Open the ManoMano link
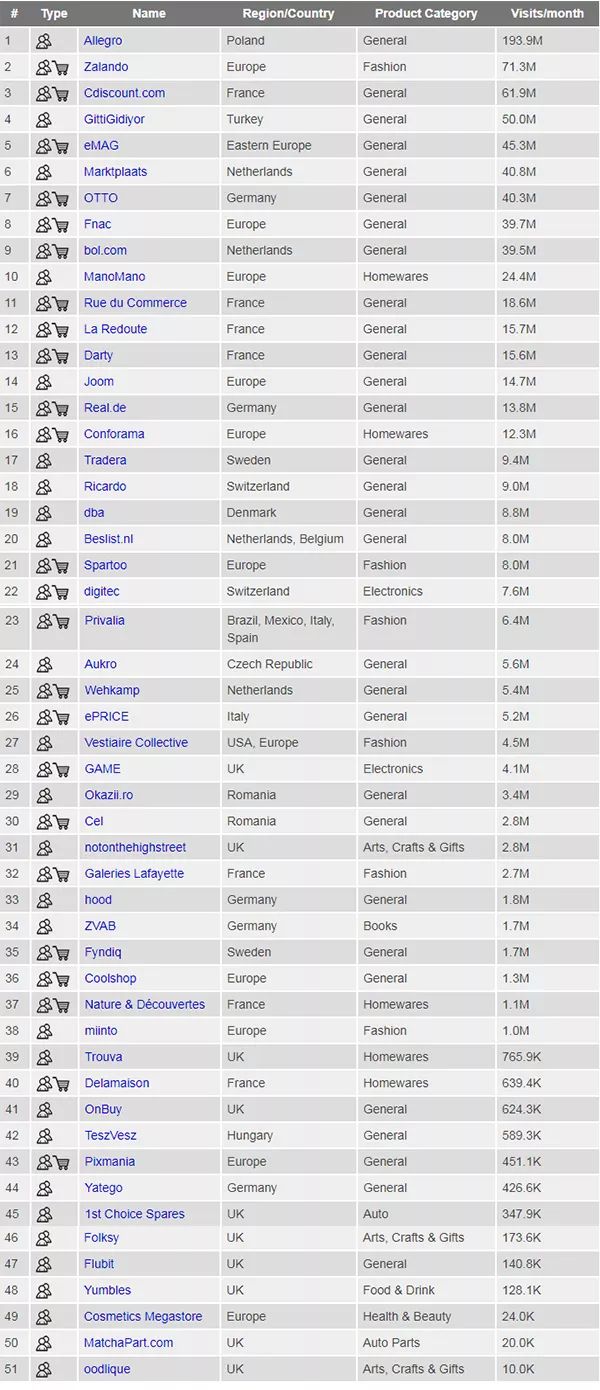Viewport: 600px width, 1390px height. click(x=114, y=277)
